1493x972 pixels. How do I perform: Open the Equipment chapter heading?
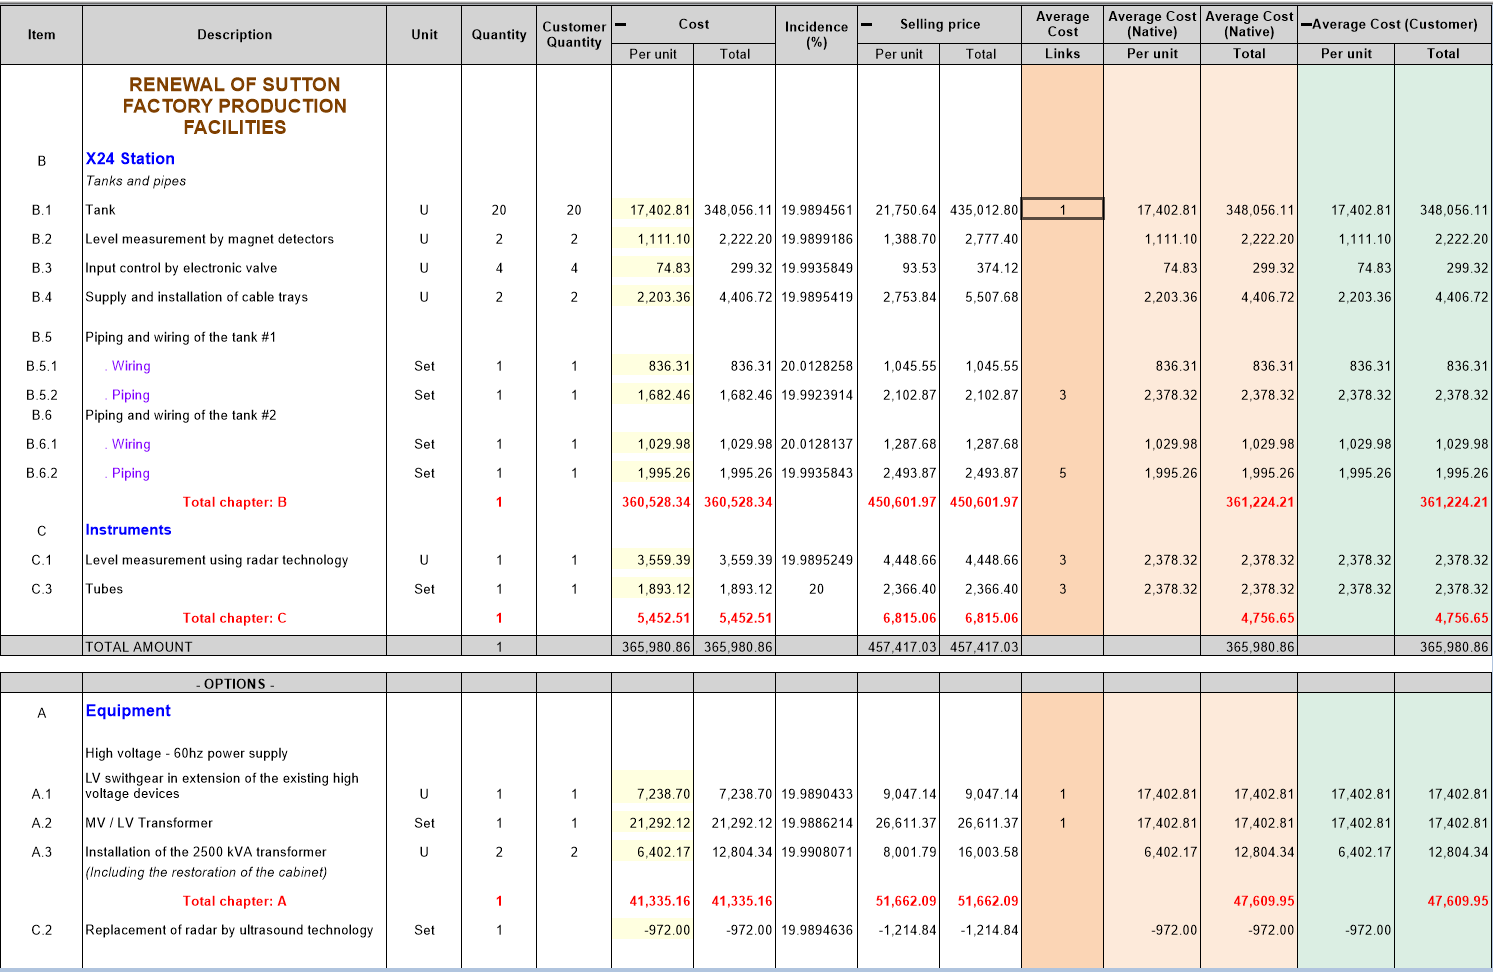128,711
